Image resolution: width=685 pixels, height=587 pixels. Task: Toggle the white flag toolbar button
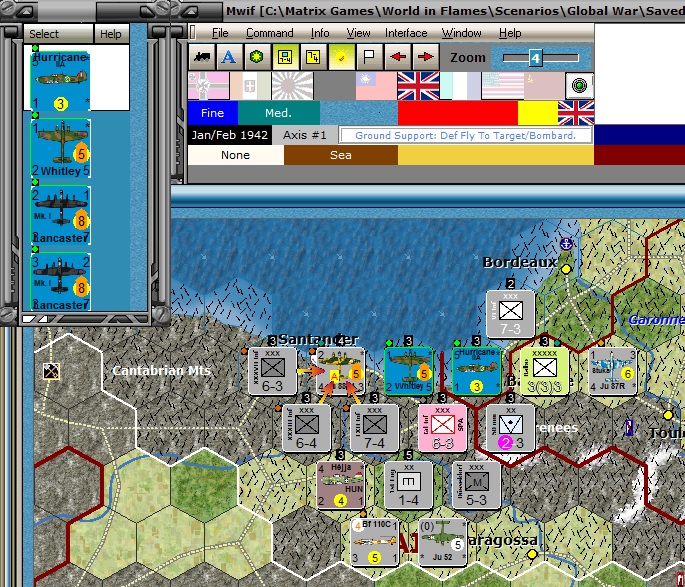(369, 57)
